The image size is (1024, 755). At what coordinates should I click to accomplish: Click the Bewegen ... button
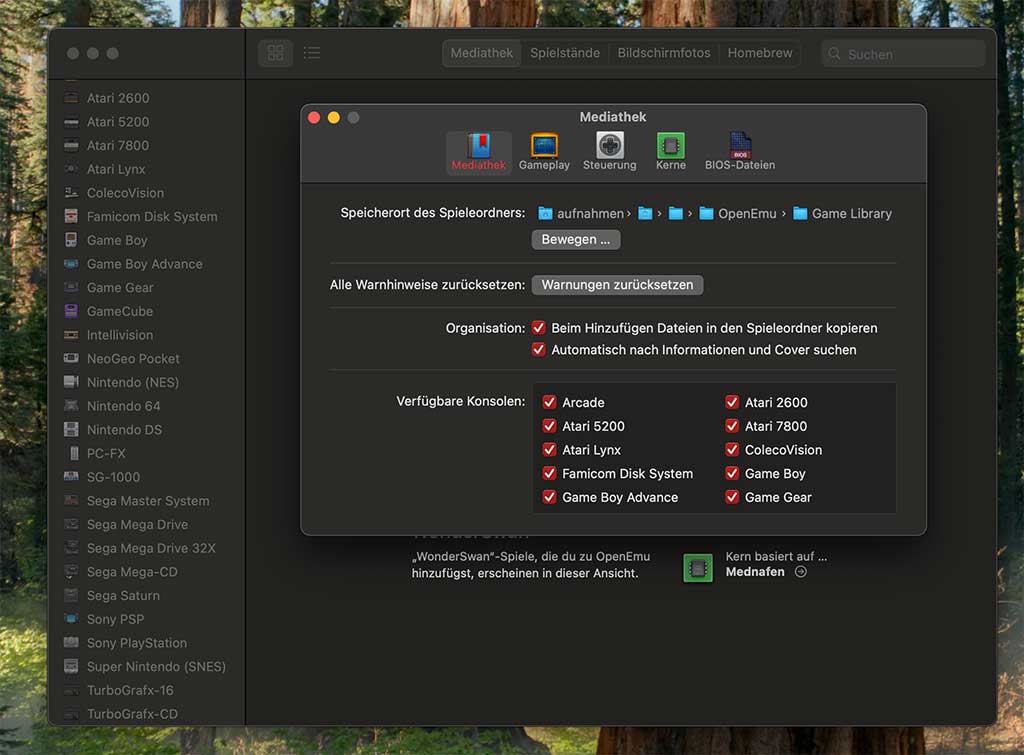pos(576,240)
